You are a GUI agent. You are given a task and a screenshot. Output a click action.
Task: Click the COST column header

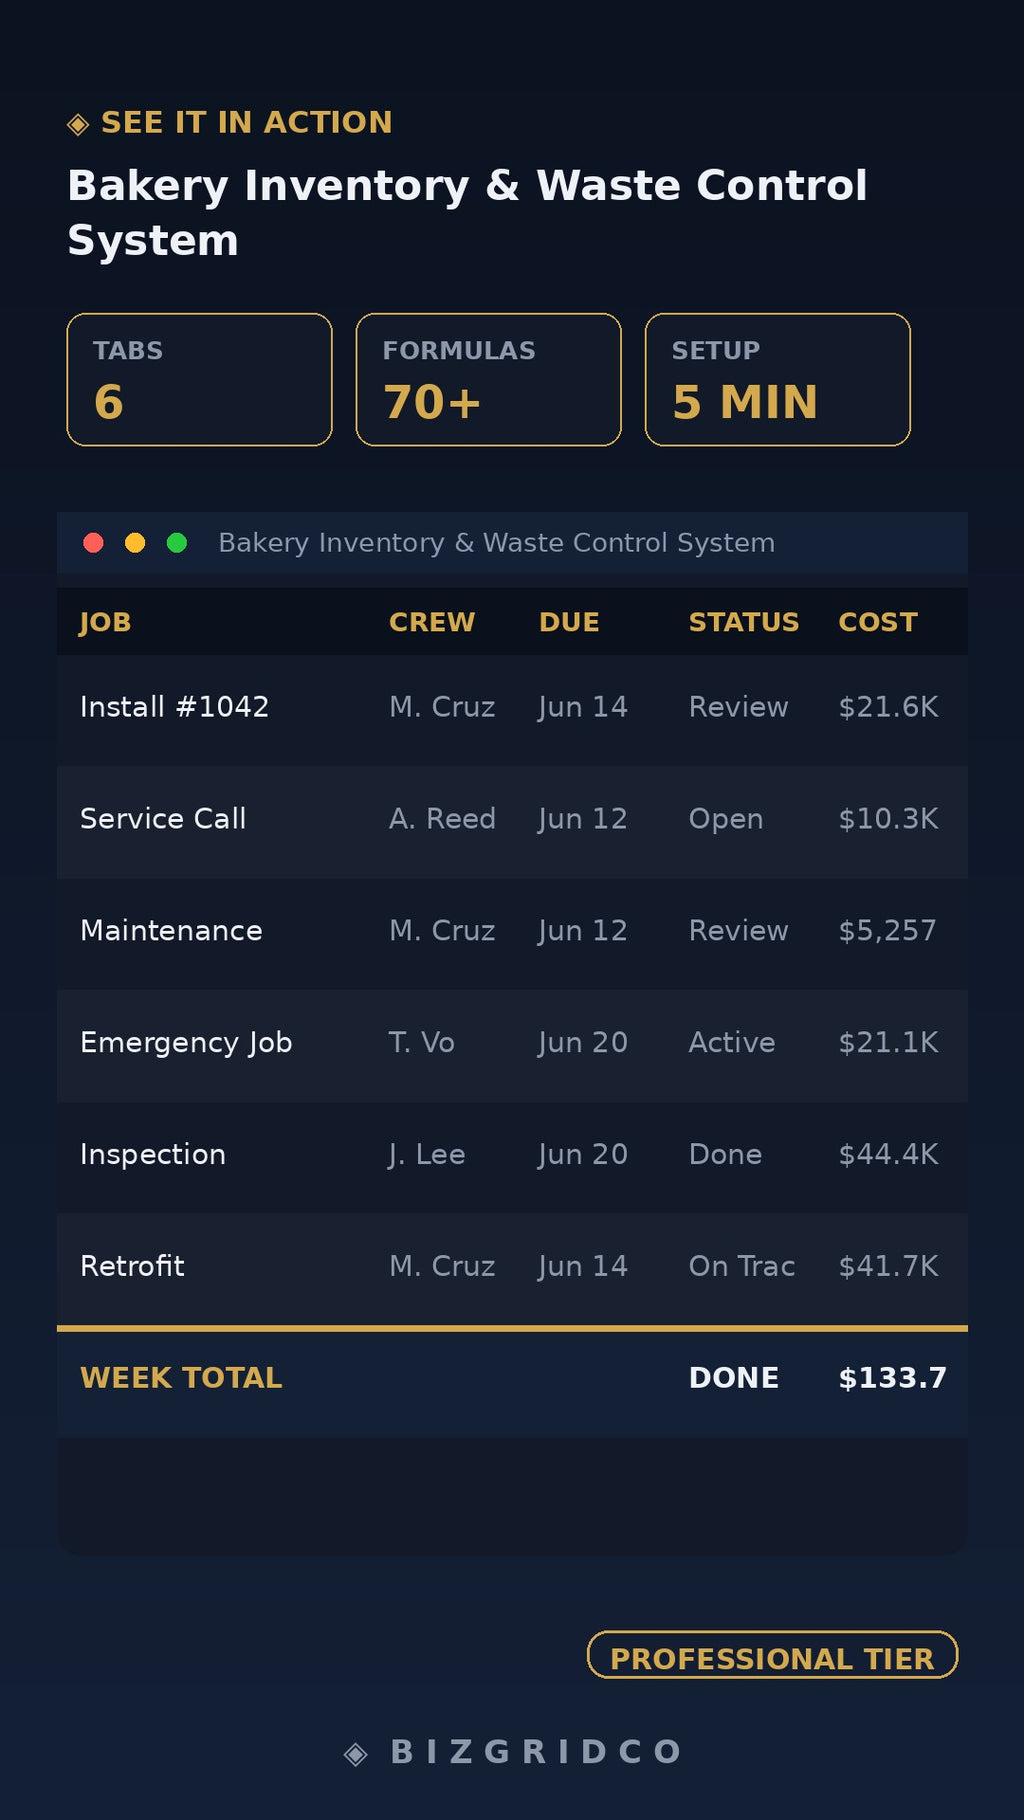point(878,622)
